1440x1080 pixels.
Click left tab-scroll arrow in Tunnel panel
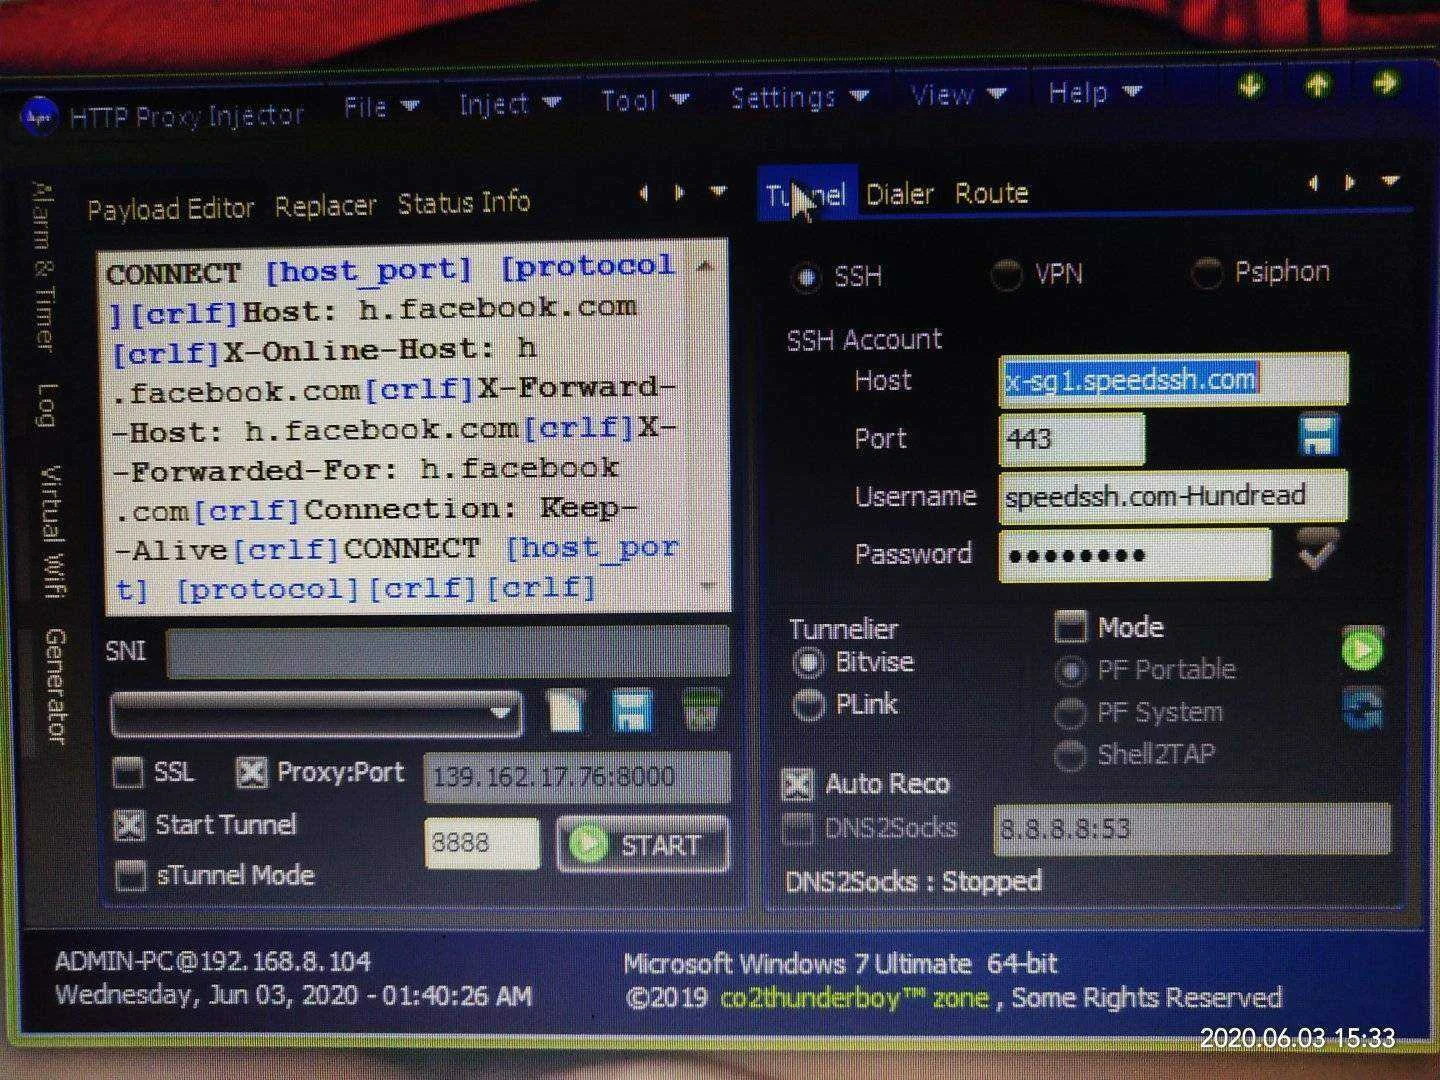1314,183
